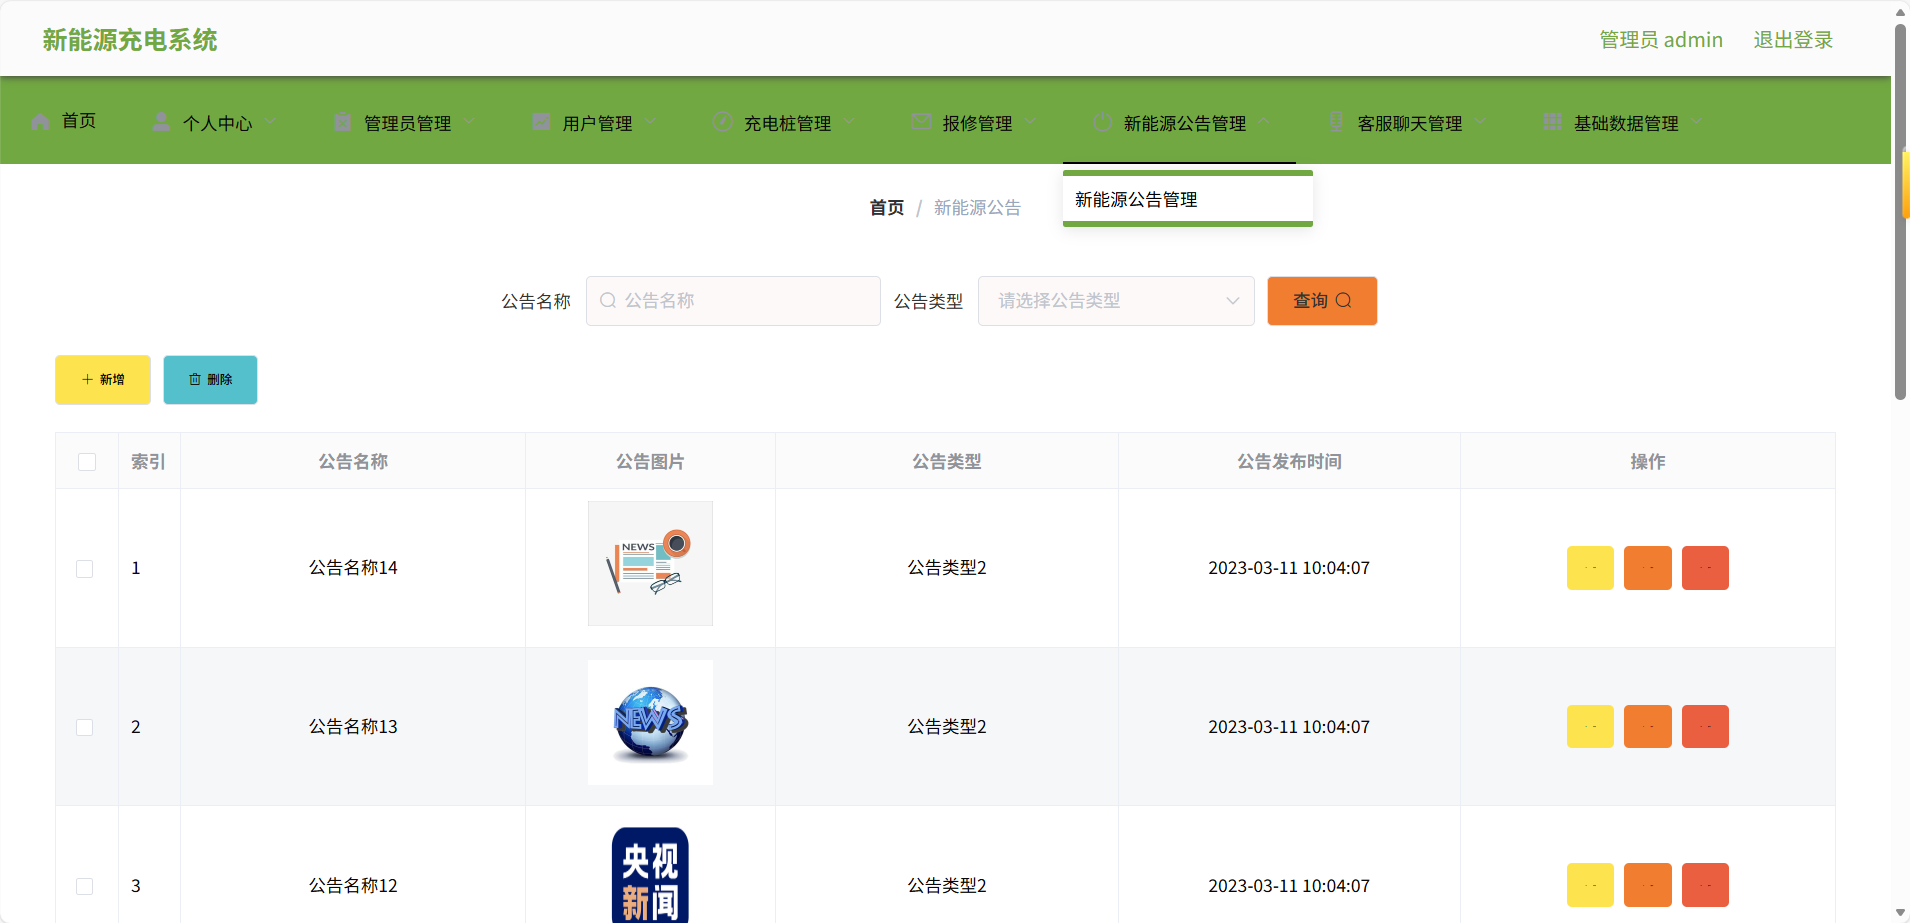This screenshot has width=1910, height=923.
Task: Click 退出登录 to log out
Action: 1793,40
